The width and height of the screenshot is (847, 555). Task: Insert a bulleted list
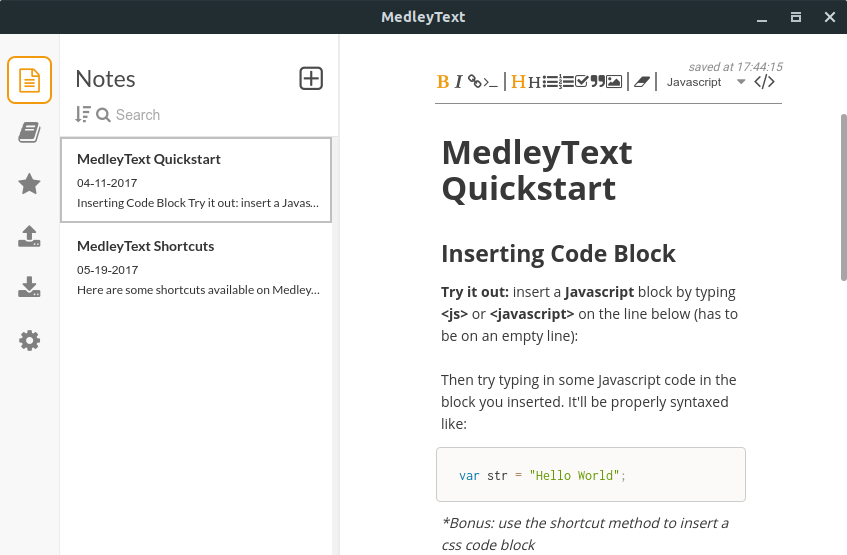(550, 82)
